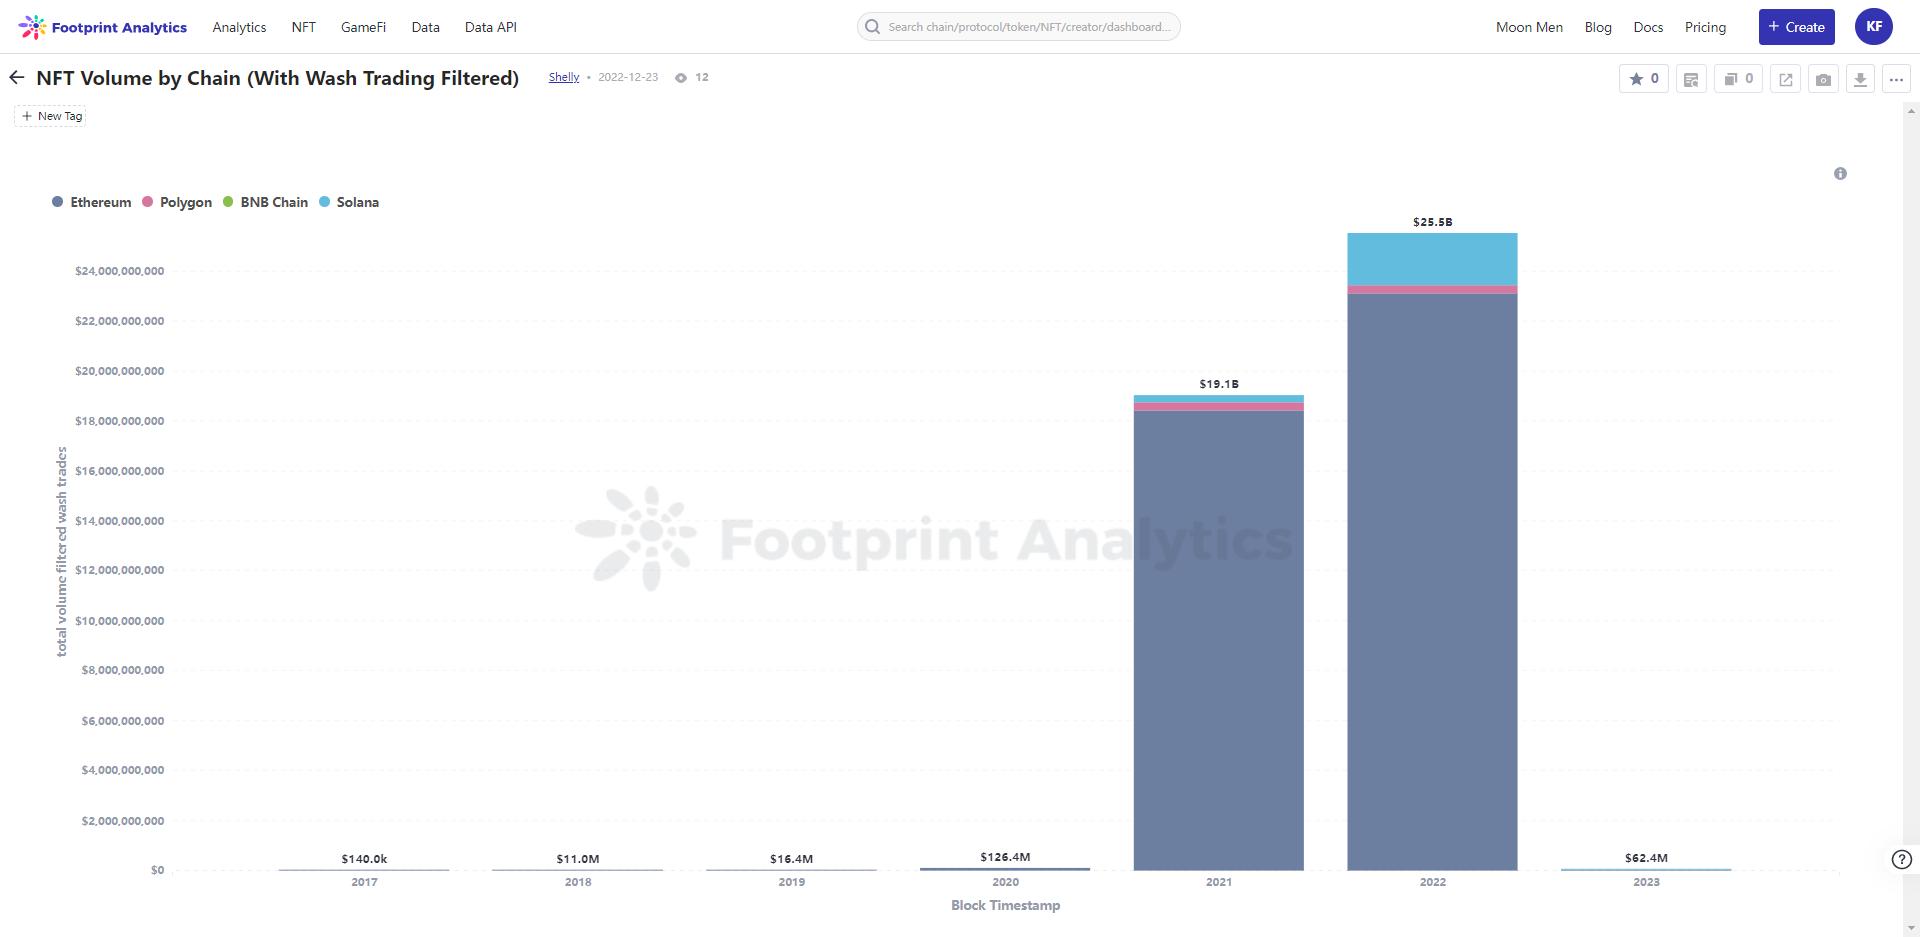
Task: Open the view query table icon
Action: tap(1691, 79)
